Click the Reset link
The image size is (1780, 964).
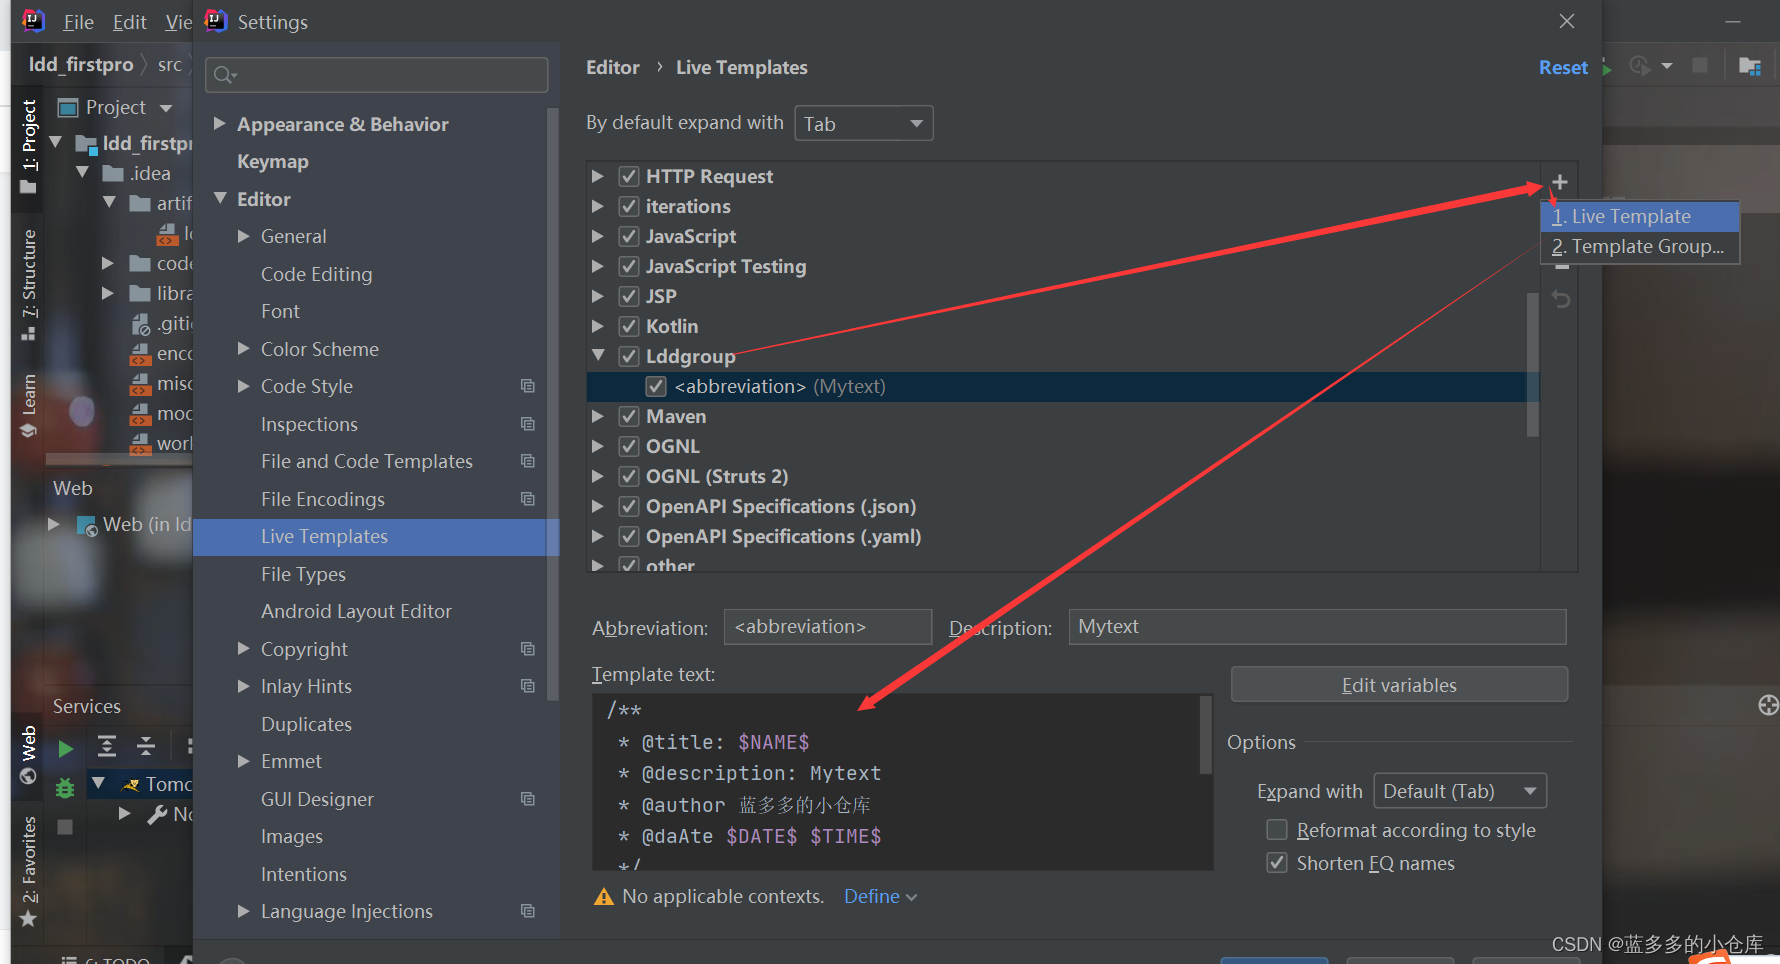[1562, 67]
